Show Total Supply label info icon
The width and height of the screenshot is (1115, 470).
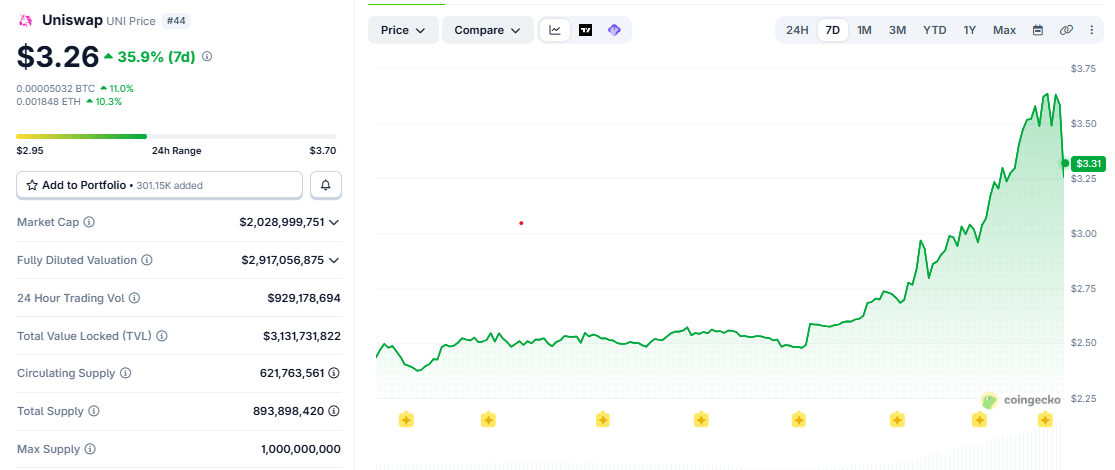click(x=94, y=411)
